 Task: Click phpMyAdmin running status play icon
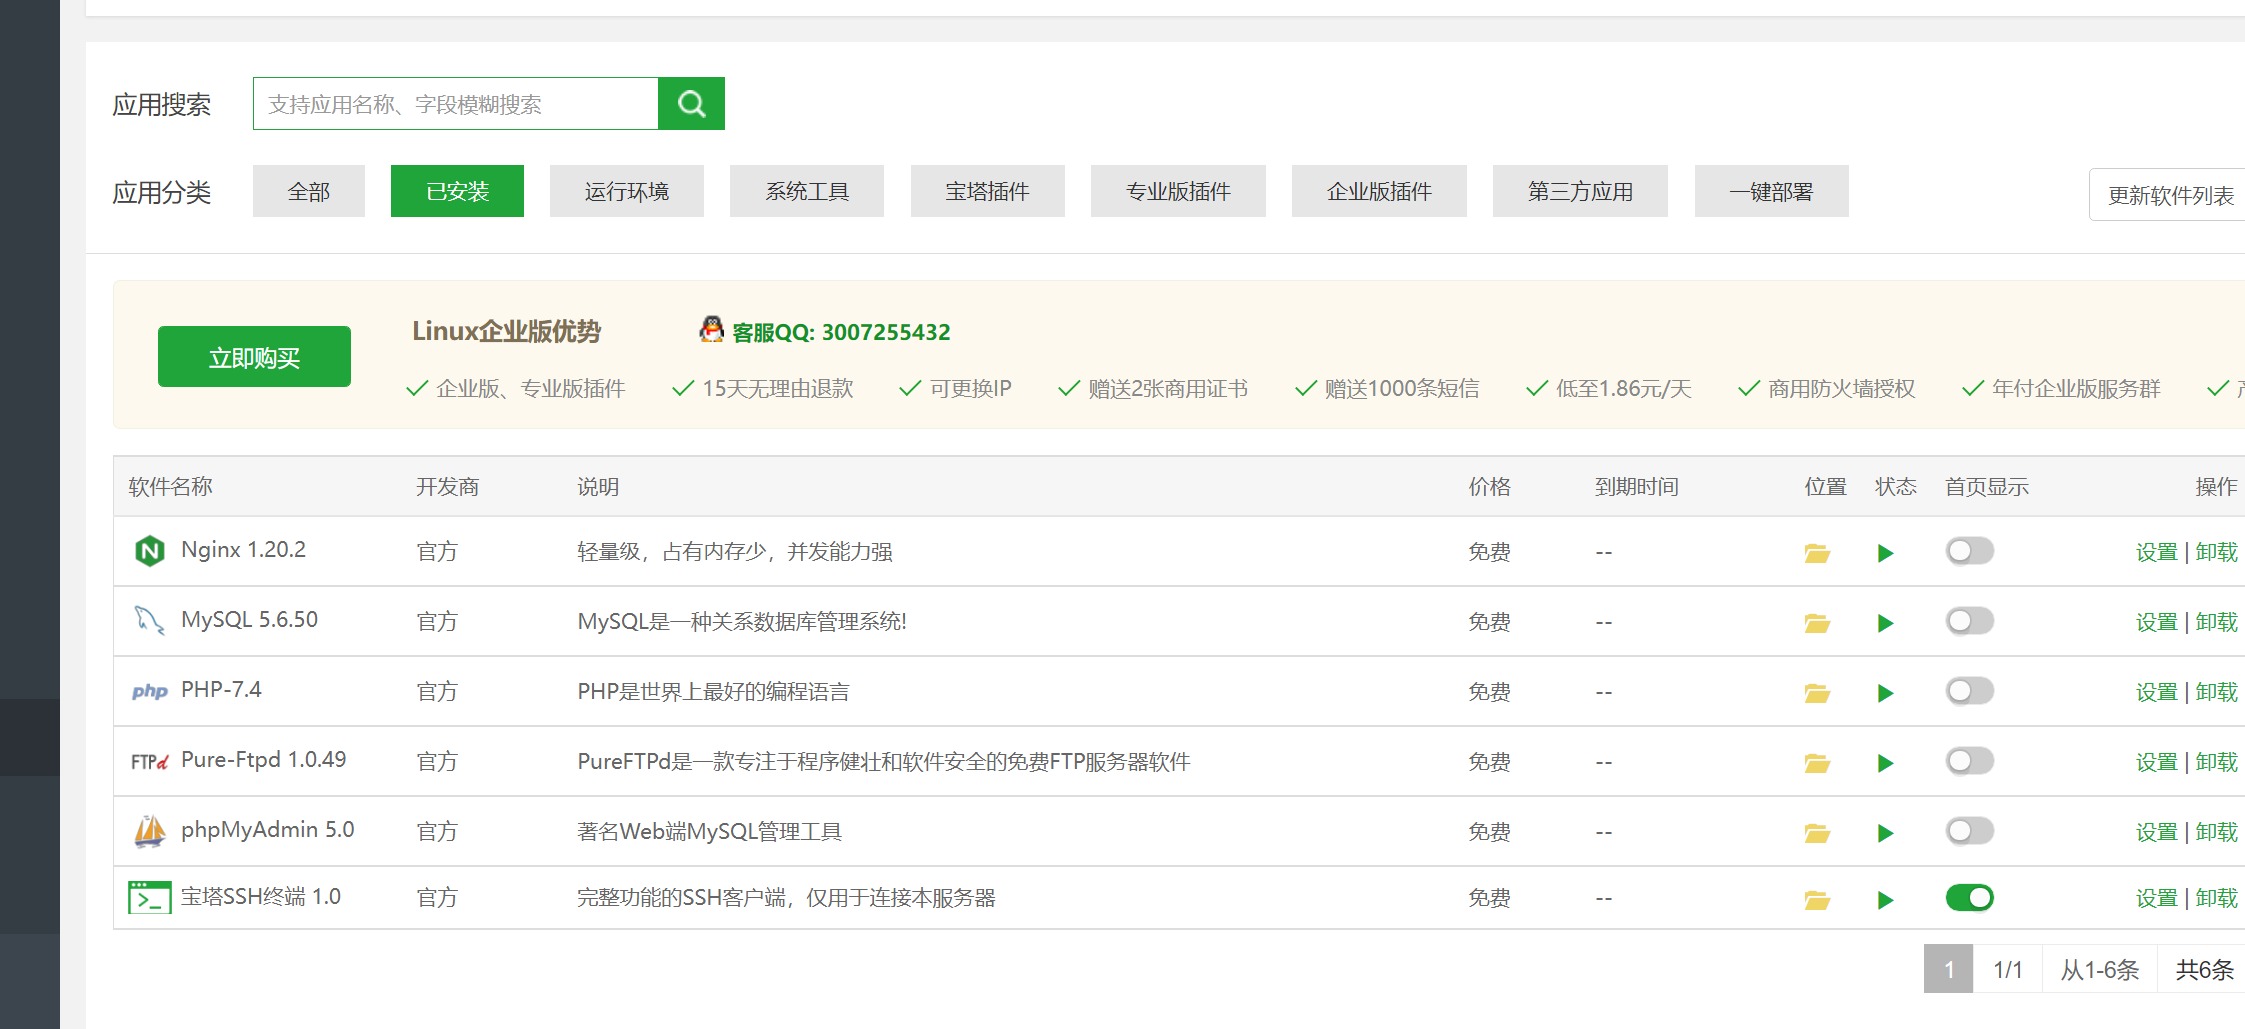click(x=1885, y=833)
